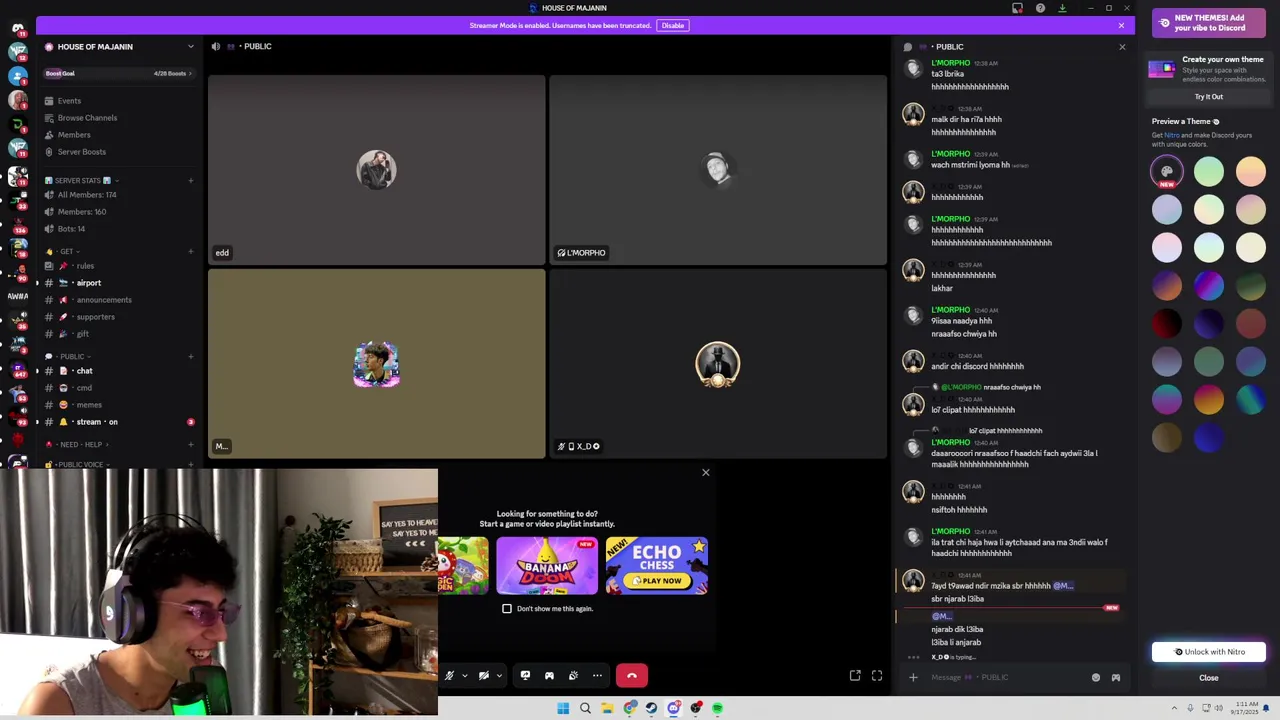Screen dimensions: 1280x720
Task: Open the Help question mark icon
Action: tap(1040, 8)
